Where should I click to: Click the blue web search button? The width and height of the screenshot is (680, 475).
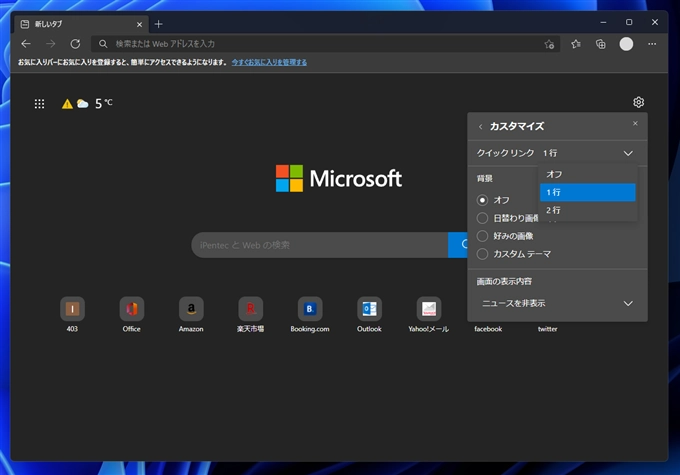coord(458,245)
